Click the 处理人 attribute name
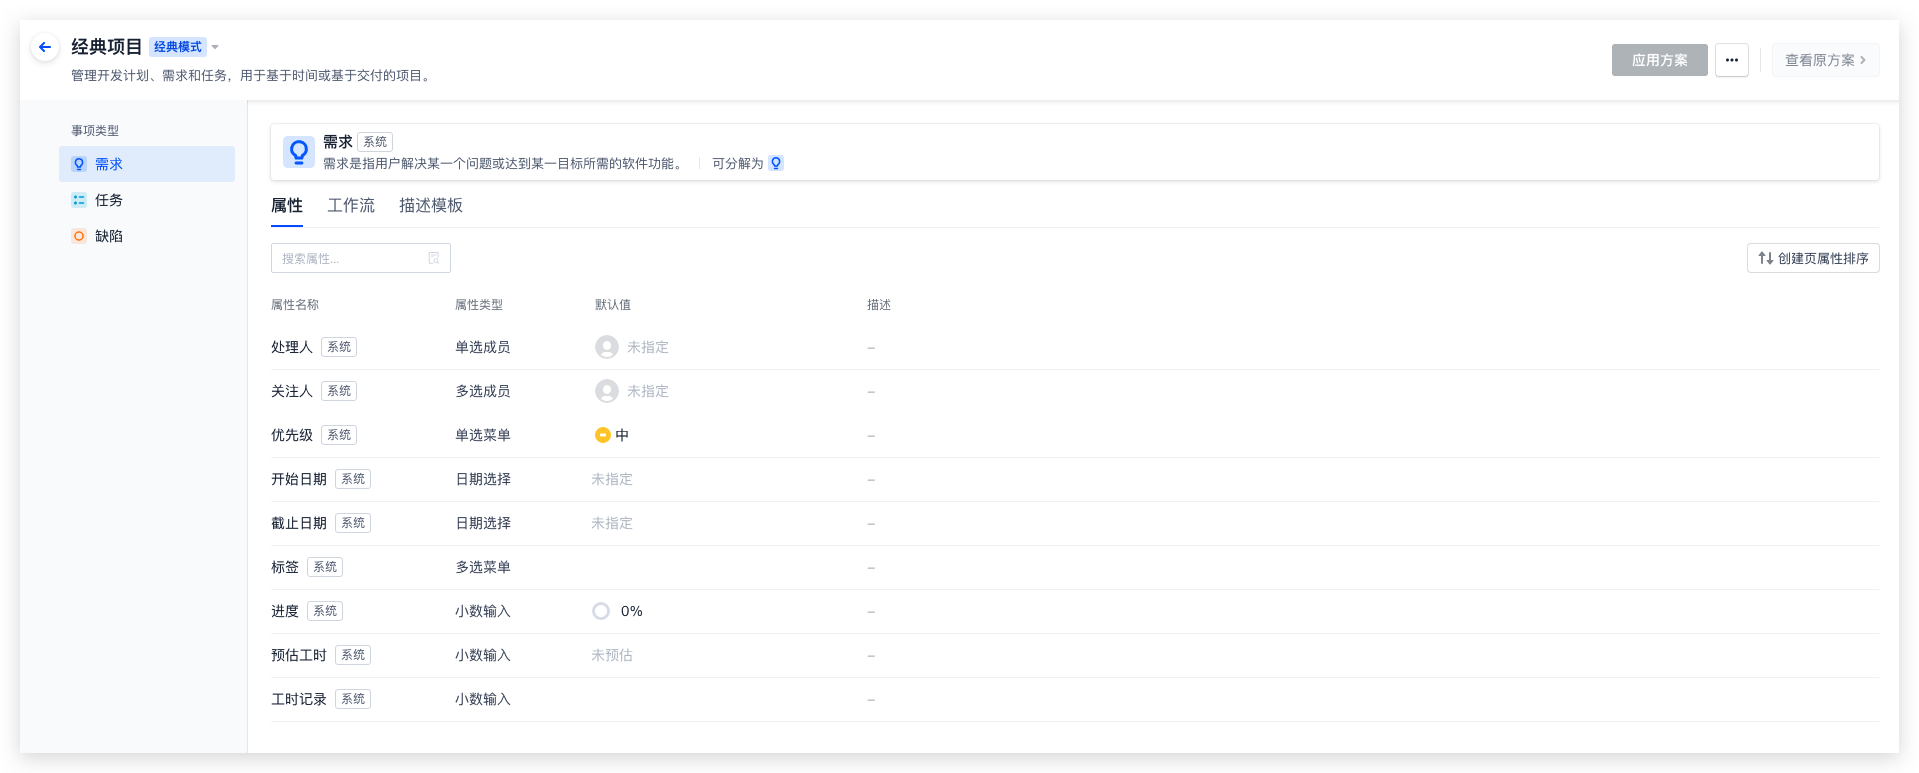The image size is (1919, 773). click(292, 347)
